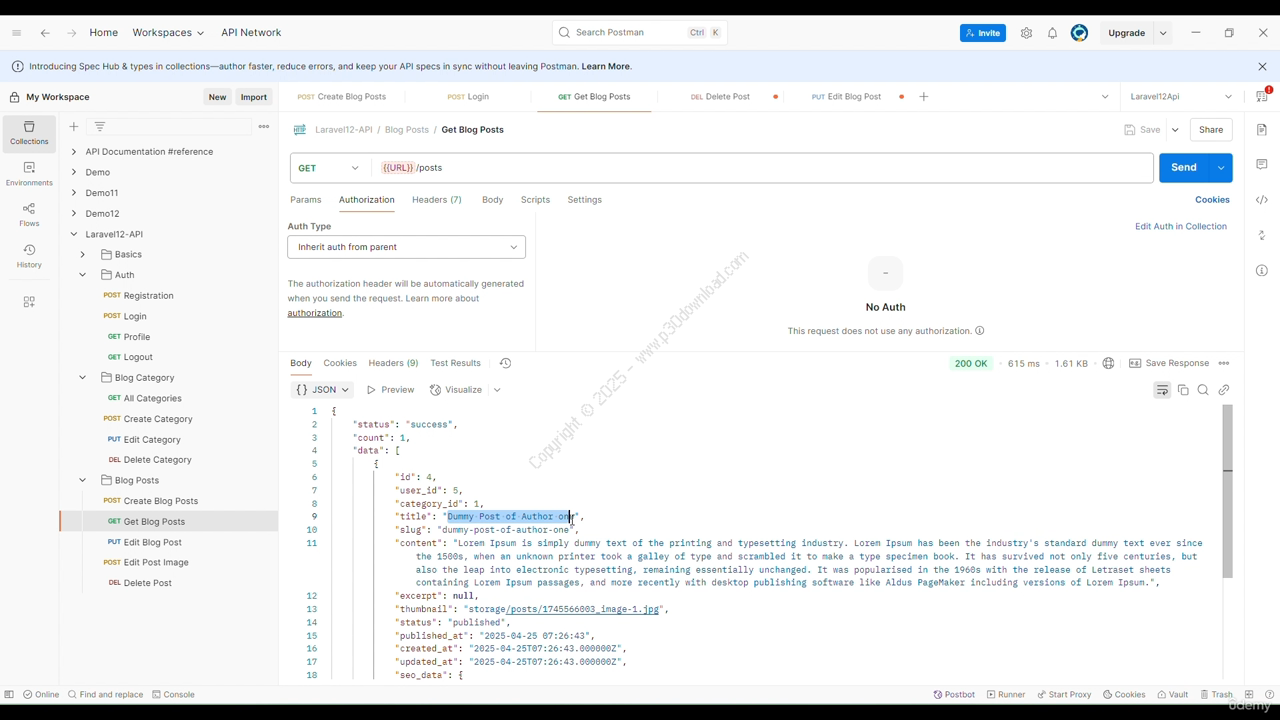Screen dimensions: 1280x720
Task: Expand the Basics folder
Action: (x=83, y=254)
